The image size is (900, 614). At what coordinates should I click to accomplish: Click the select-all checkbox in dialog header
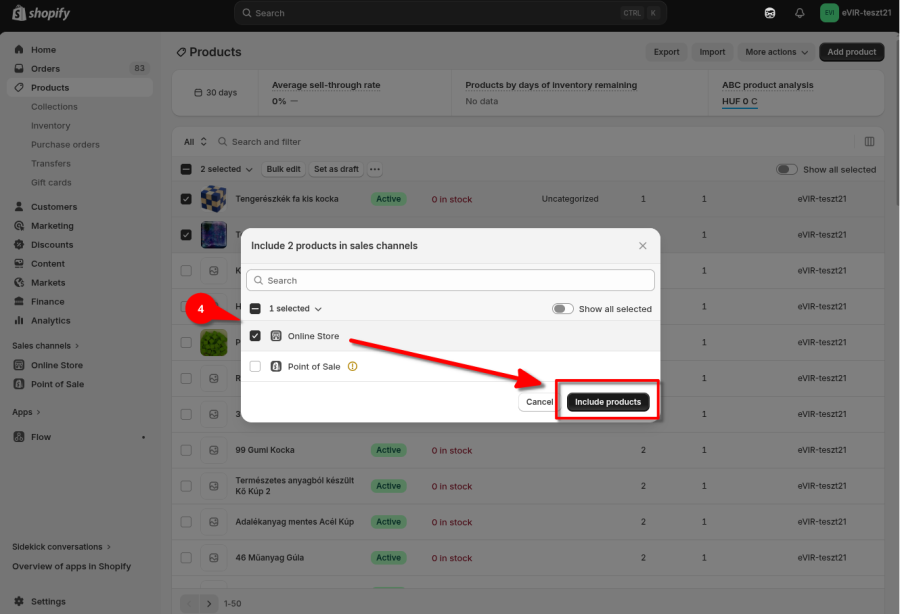pos(255,309)
